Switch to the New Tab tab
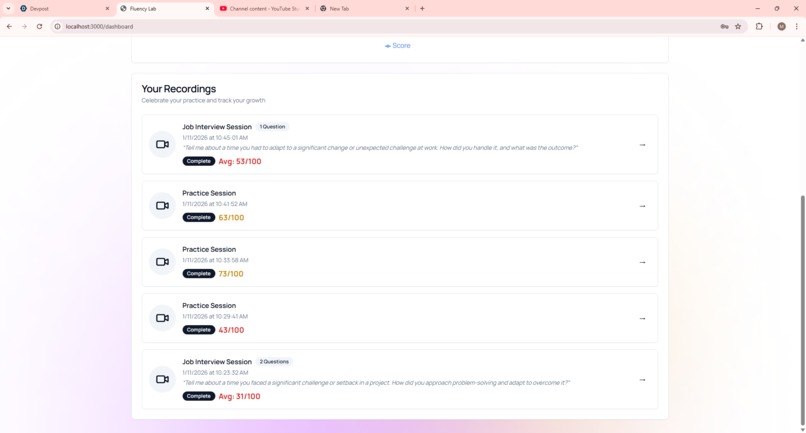 [x=364, y=8]
